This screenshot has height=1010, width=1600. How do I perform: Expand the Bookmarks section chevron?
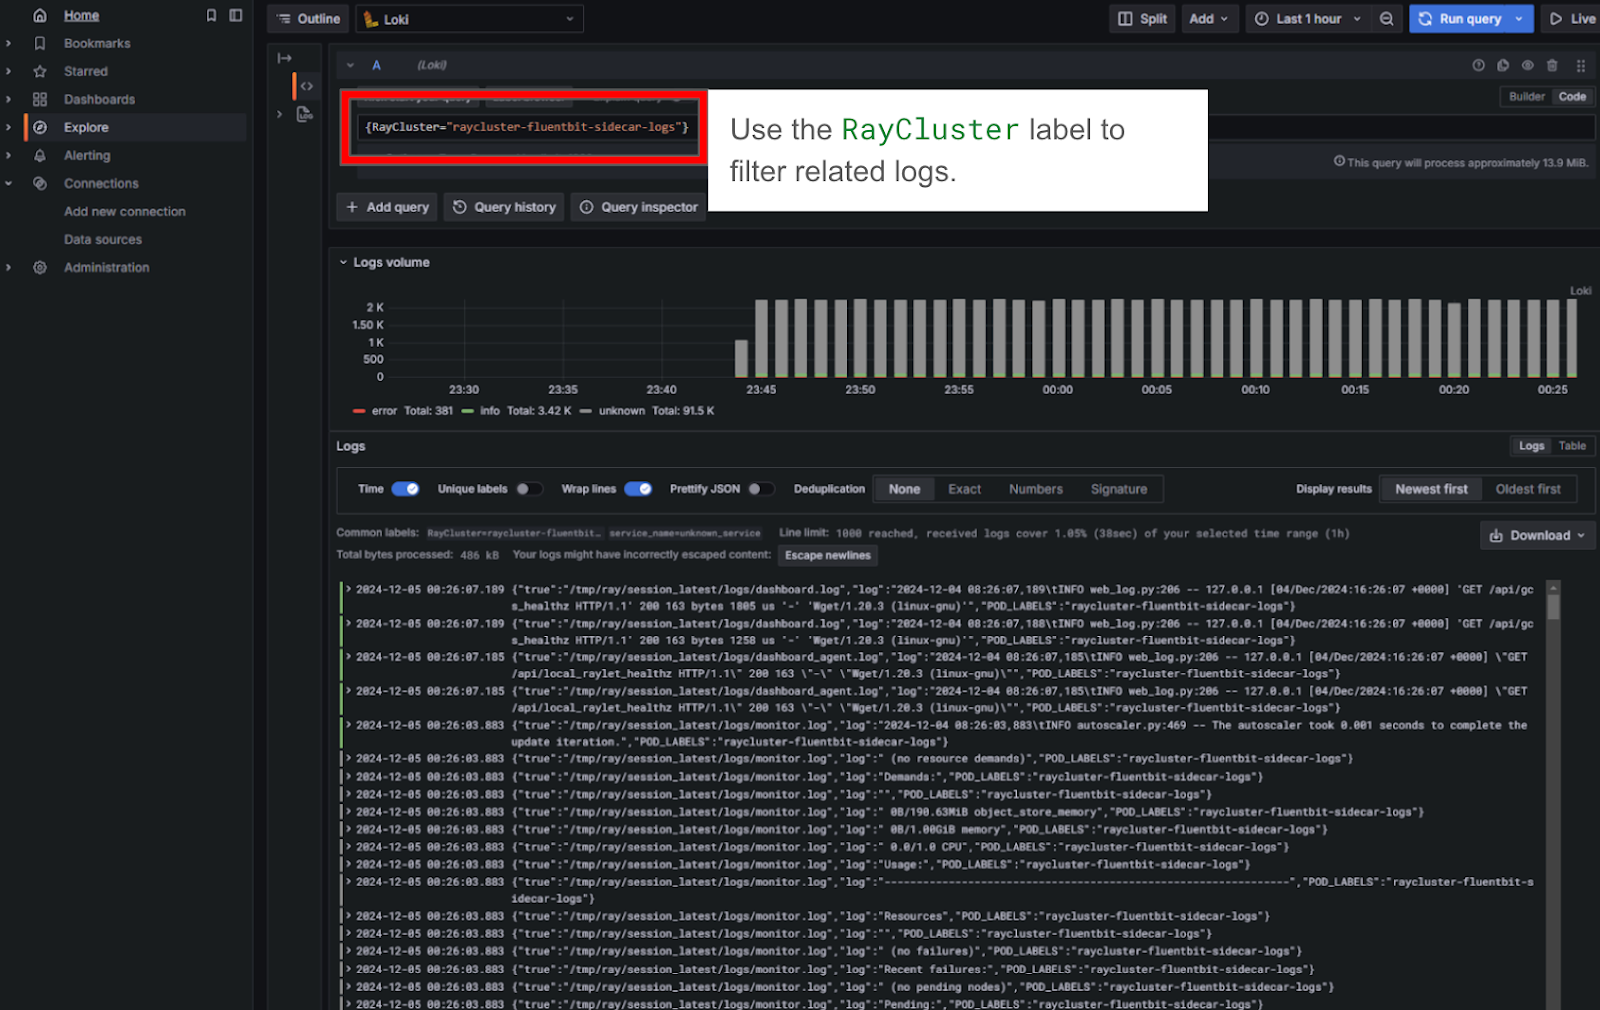pos(9,43)
